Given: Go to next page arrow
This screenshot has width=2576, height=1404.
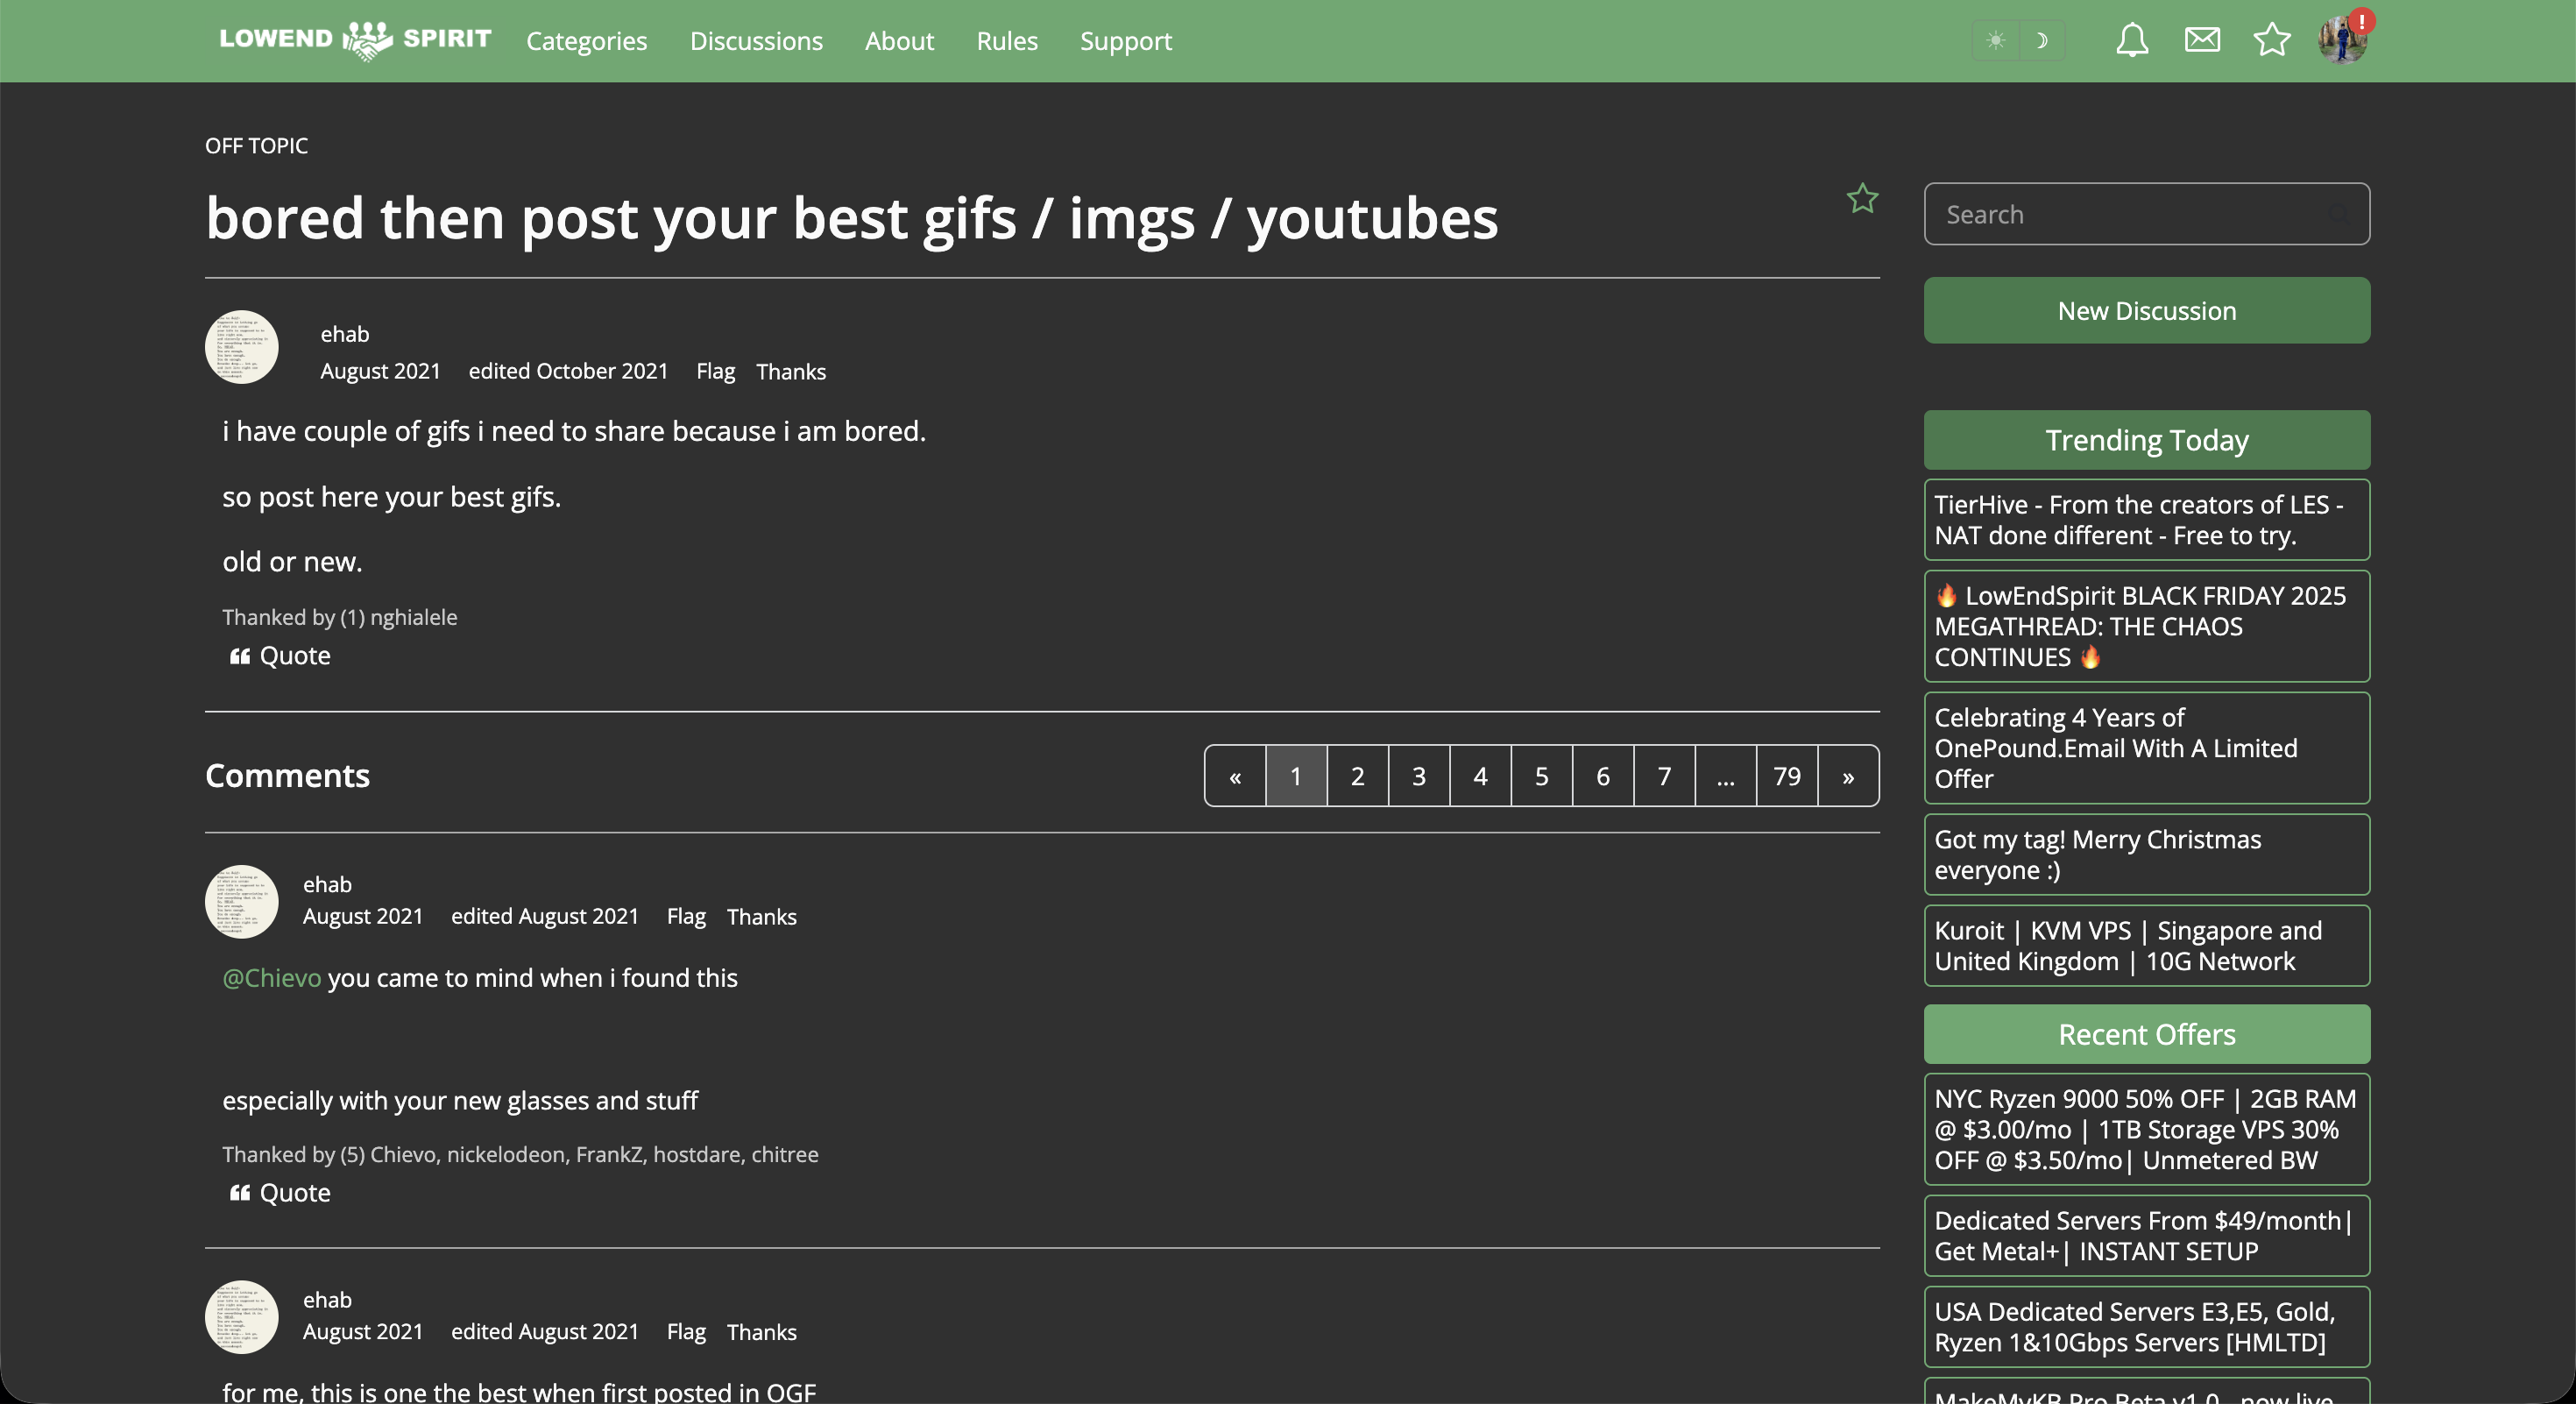Looking at the screenshot, I should (1848, 776).
